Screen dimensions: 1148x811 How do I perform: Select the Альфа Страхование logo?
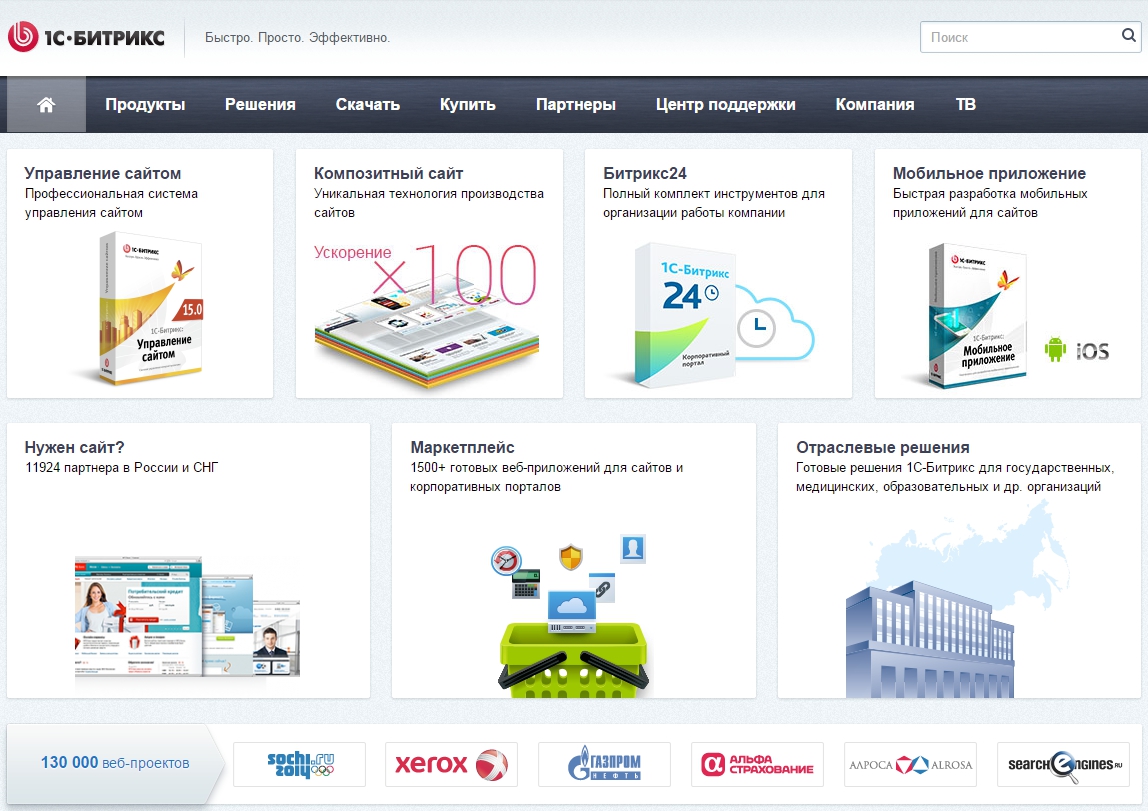pyautogui.click(x=757, y=765)
